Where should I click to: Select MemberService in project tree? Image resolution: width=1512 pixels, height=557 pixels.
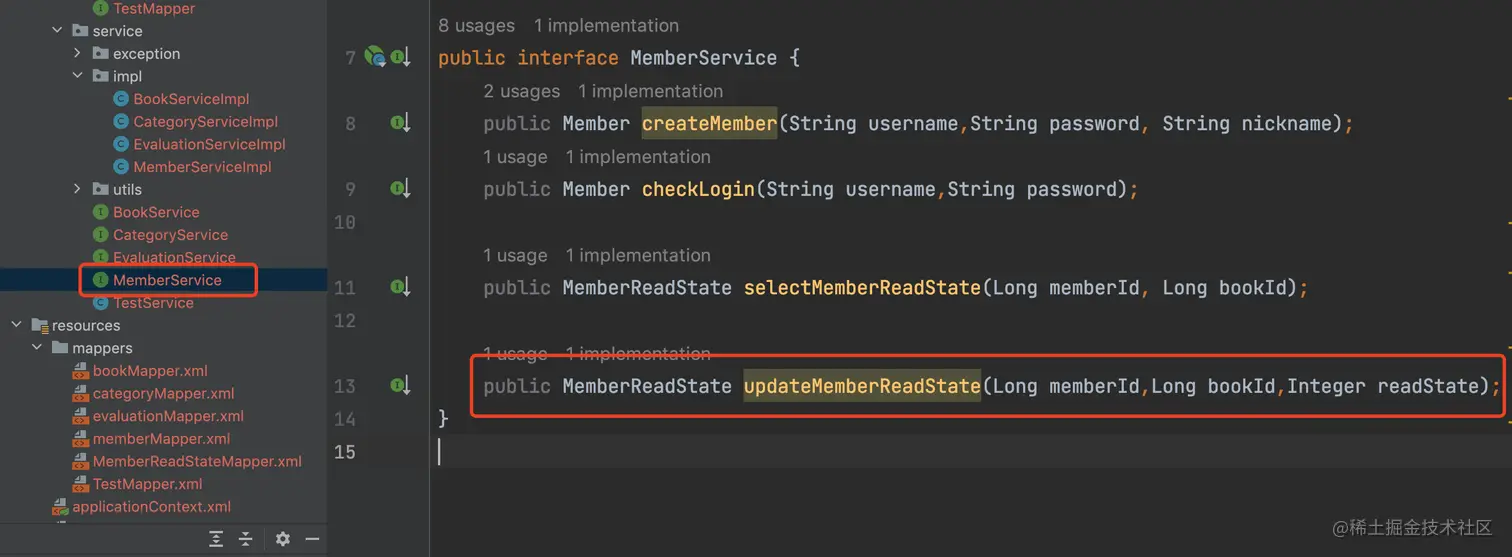click(x=167, y=280)
